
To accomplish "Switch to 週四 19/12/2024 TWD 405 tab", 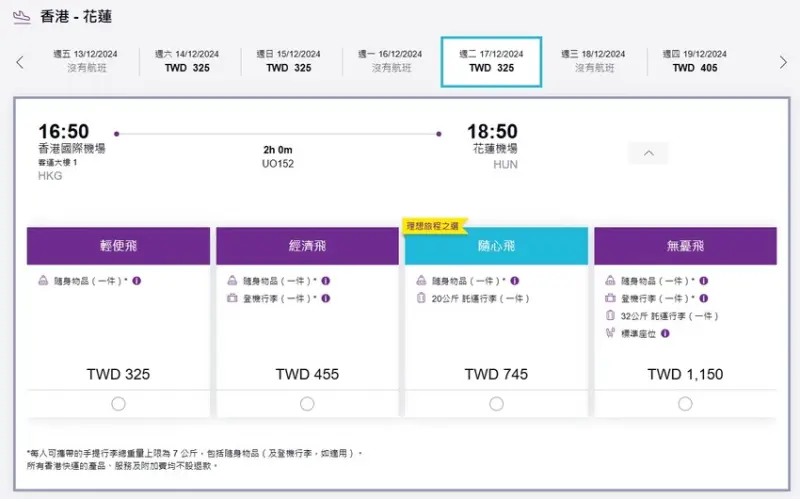I will click(x=698, y=61).
